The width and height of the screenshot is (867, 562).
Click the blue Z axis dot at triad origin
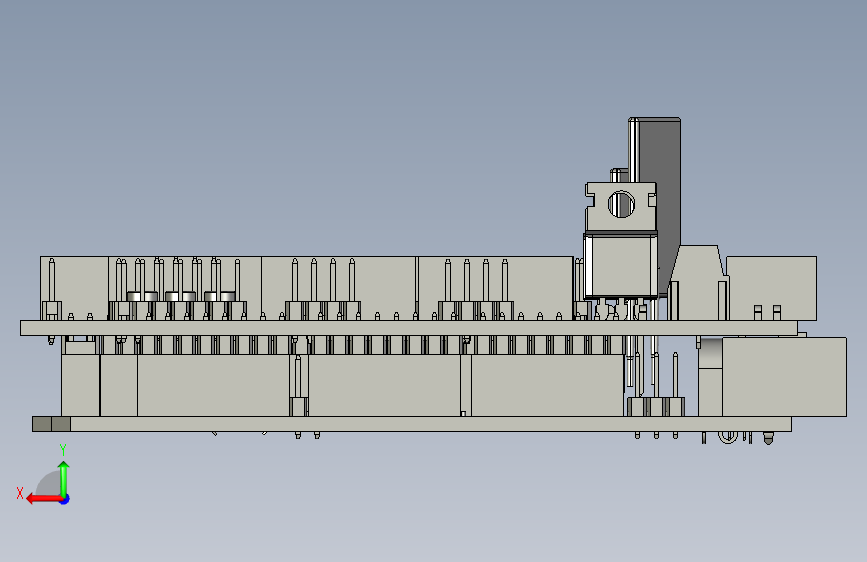pos(65,499)
